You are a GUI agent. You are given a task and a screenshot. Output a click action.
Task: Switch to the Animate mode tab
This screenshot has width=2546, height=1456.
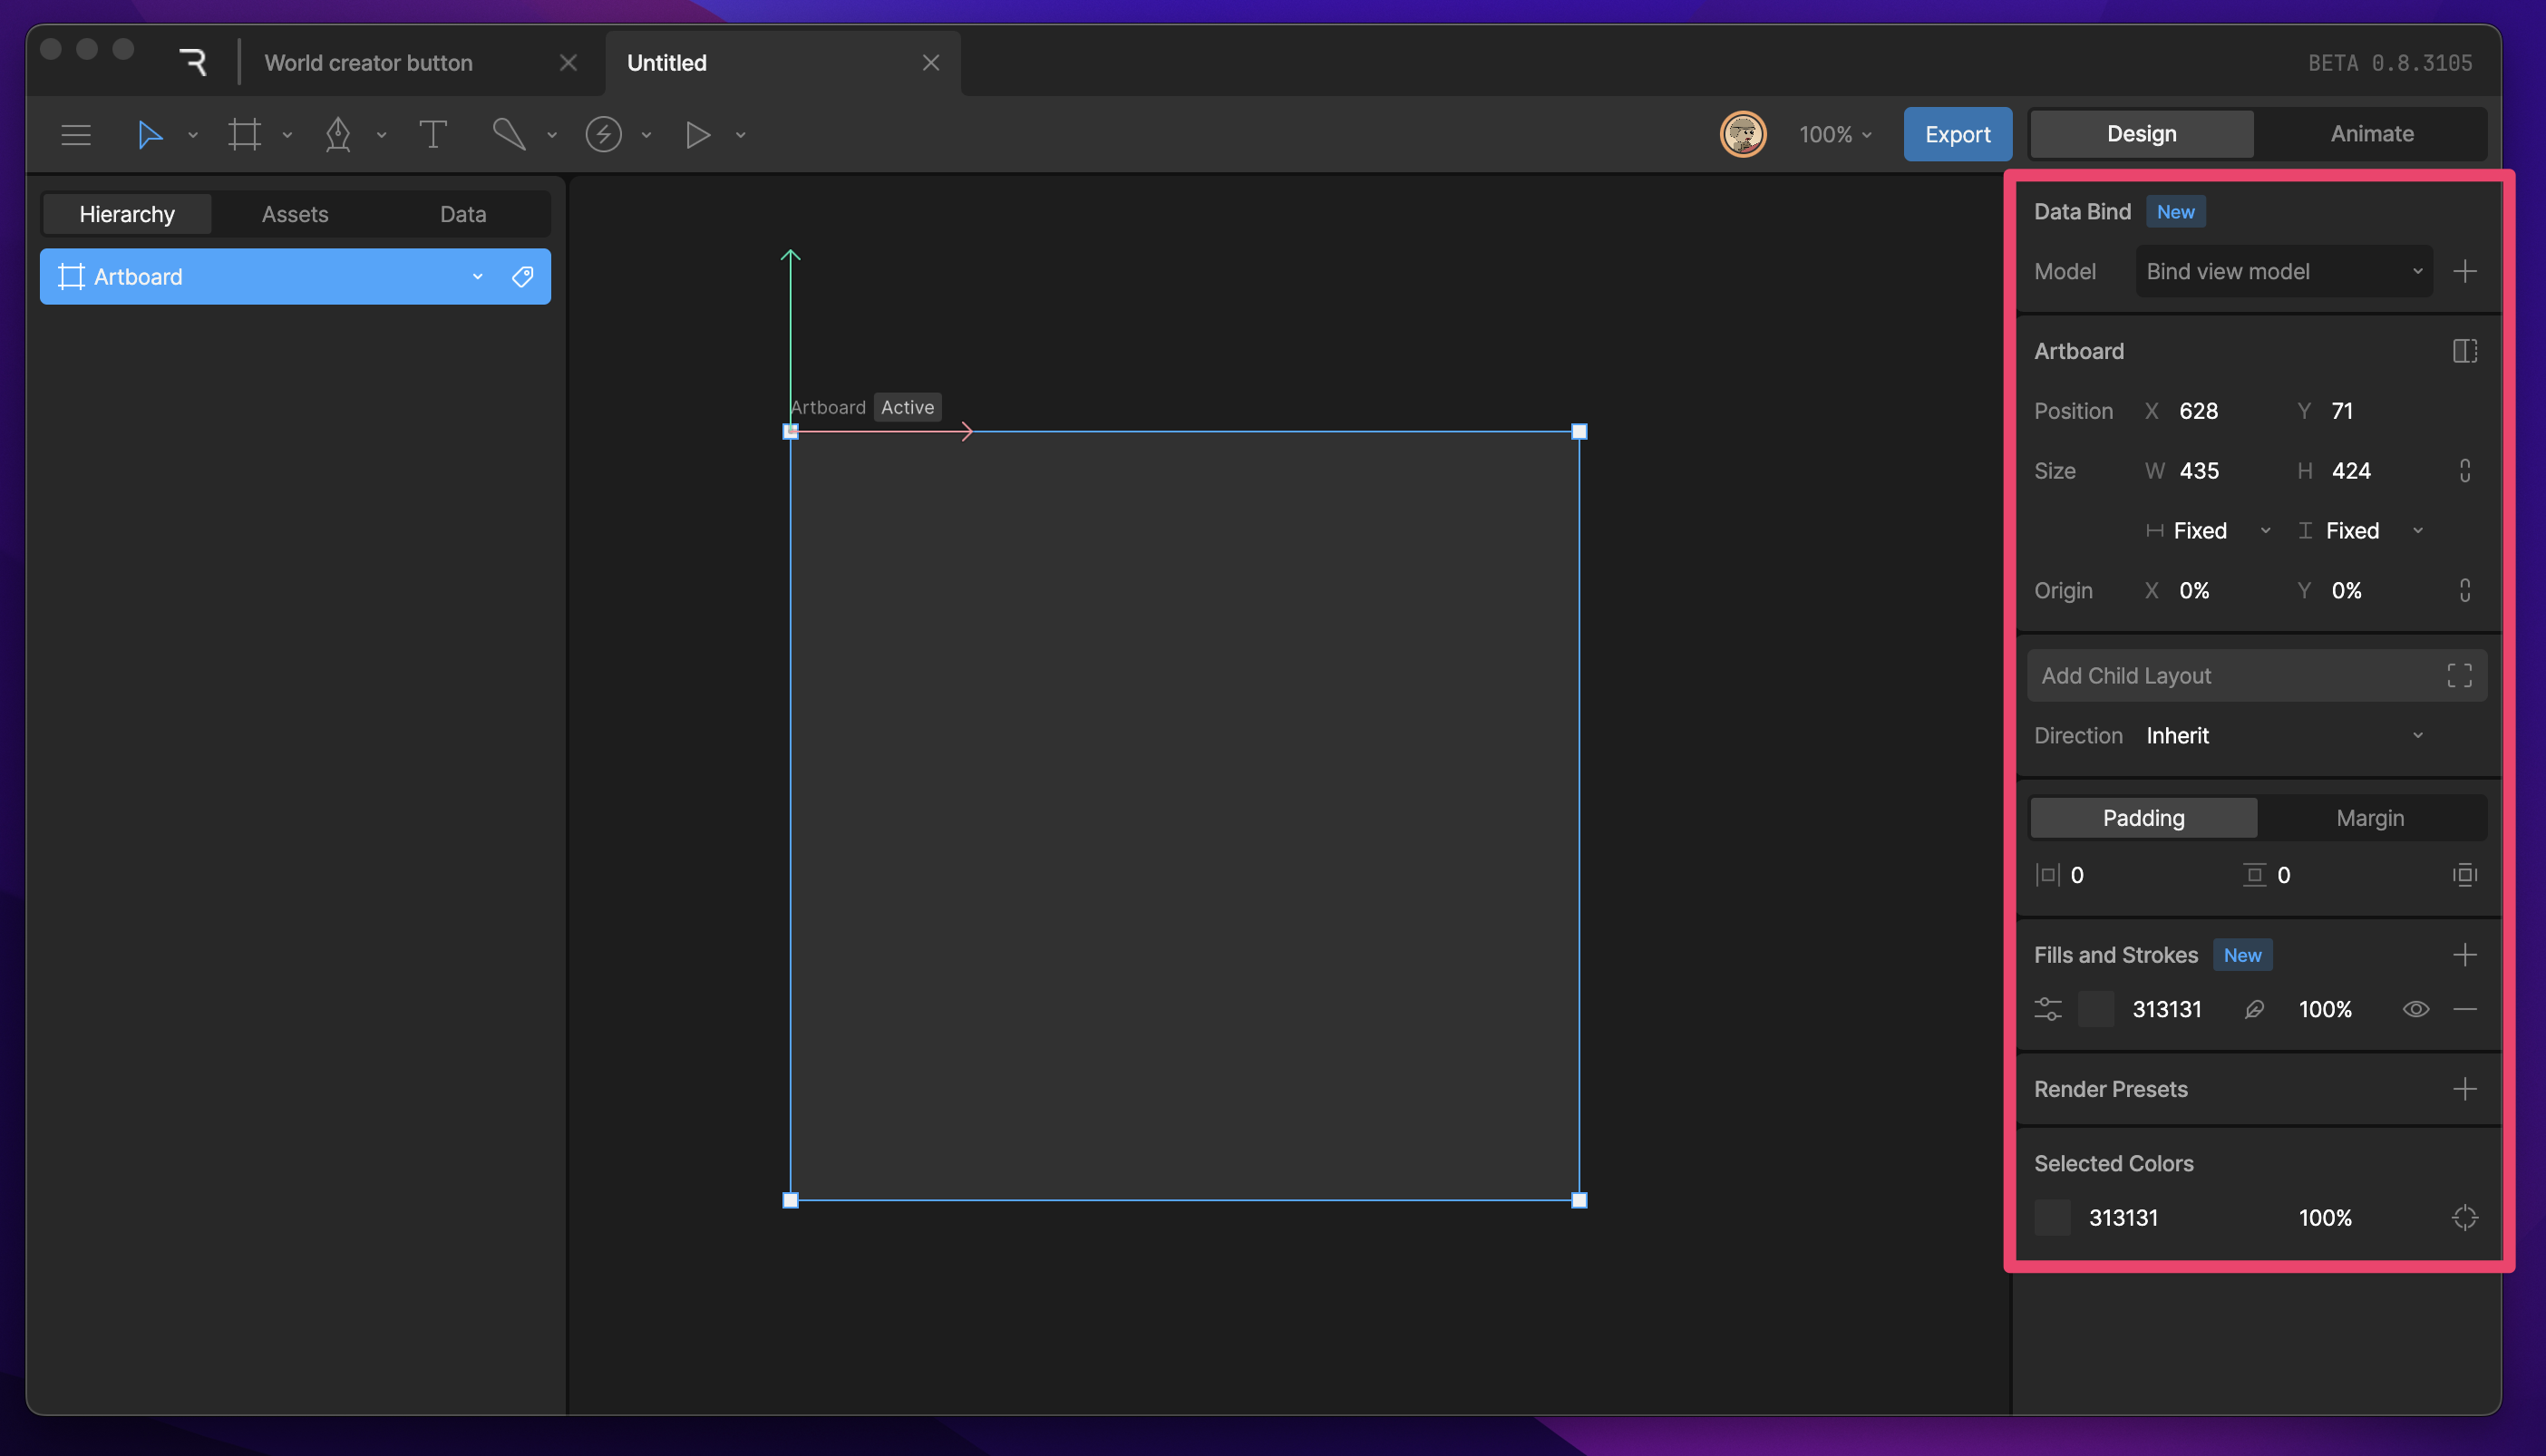2371,134
